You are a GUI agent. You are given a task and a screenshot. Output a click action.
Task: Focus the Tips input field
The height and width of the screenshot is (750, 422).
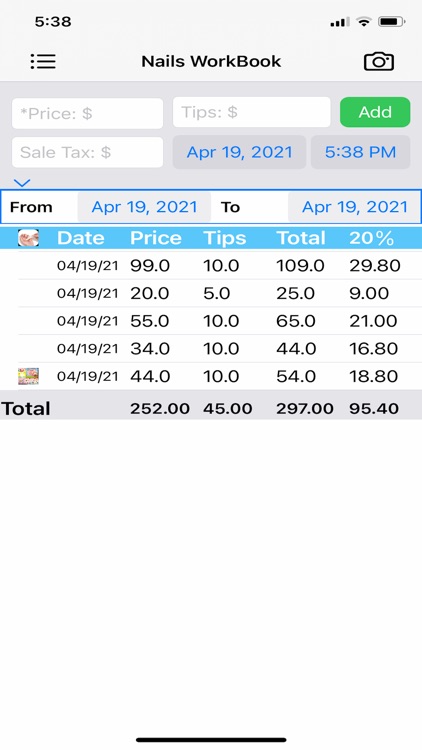(251, 112)
